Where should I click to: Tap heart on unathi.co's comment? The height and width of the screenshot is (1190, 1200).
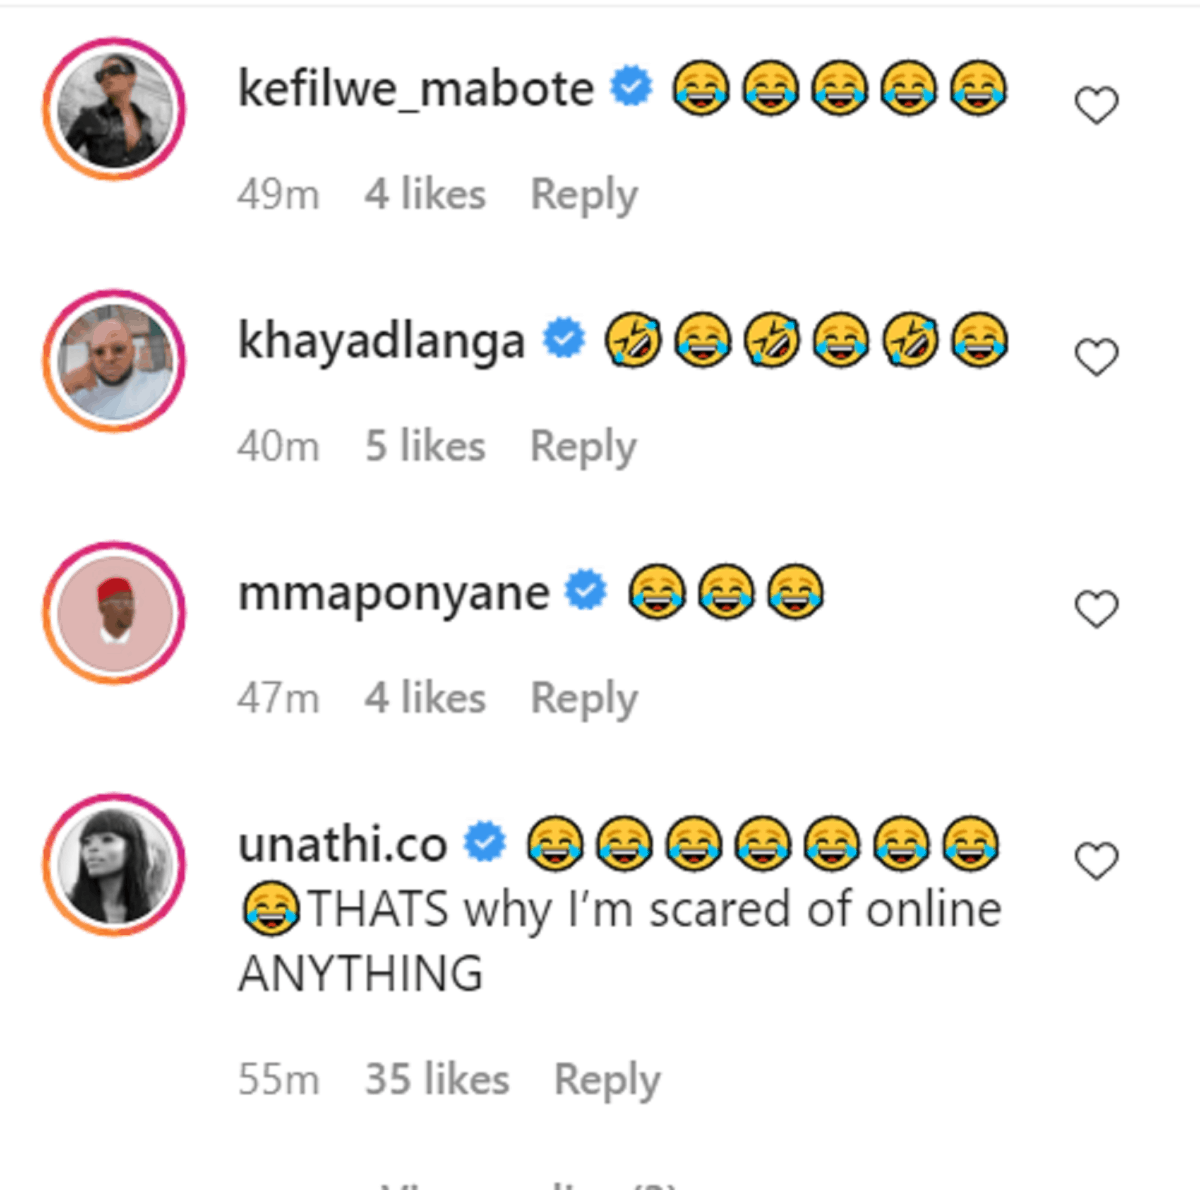1096,861
